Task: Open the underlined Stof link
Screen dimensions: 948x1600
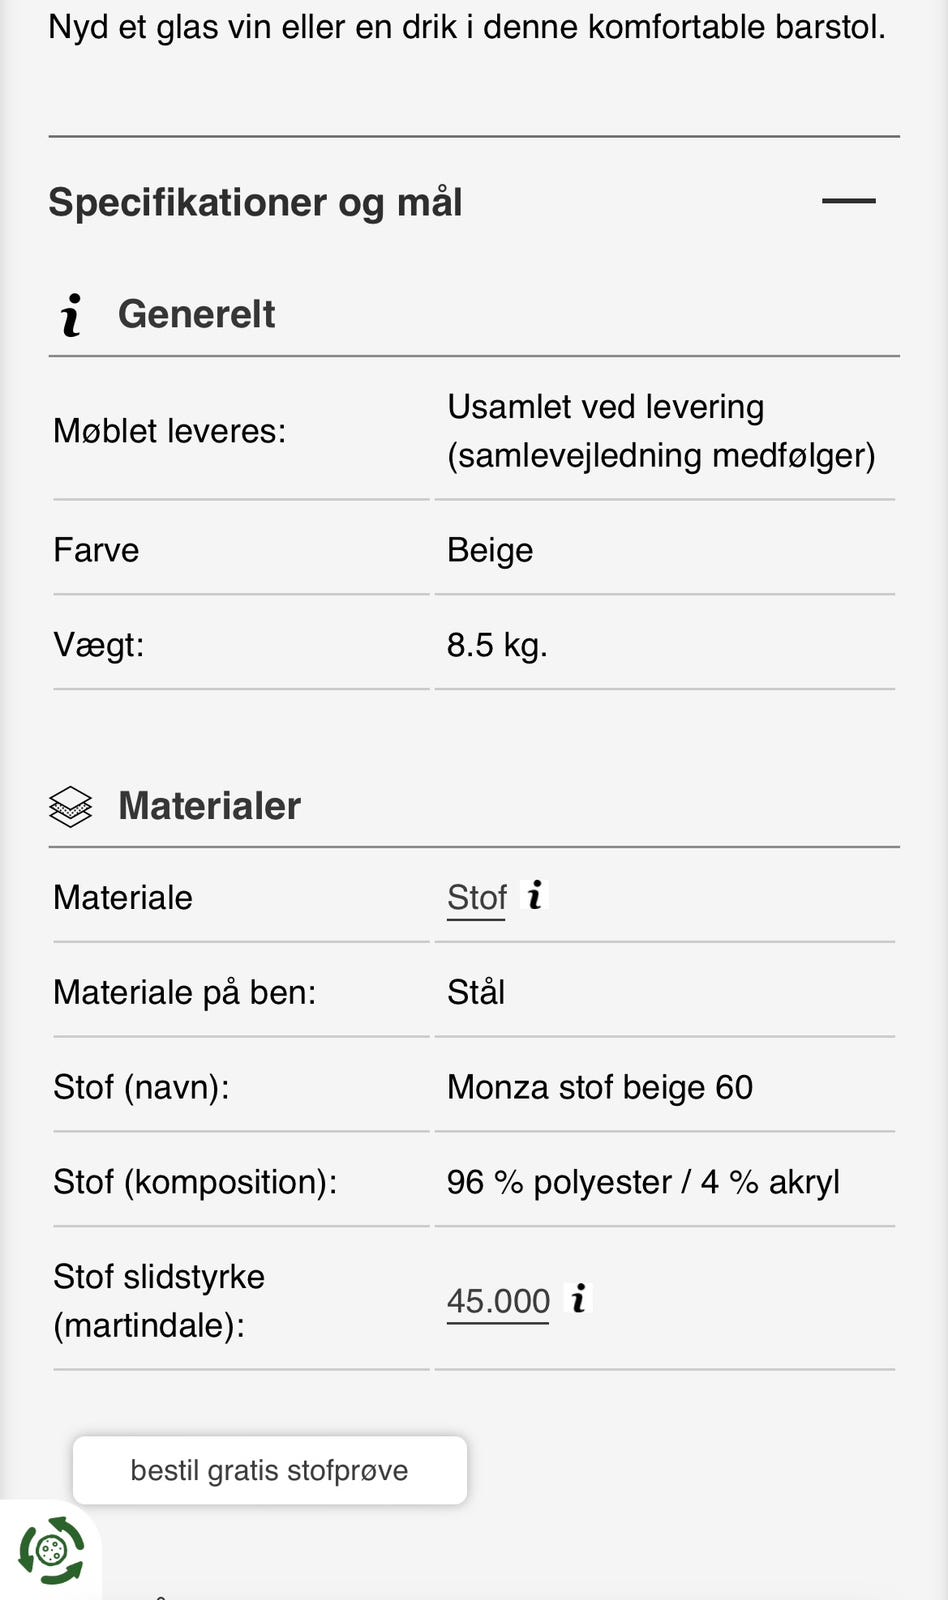Action: (x=476, y=898)
